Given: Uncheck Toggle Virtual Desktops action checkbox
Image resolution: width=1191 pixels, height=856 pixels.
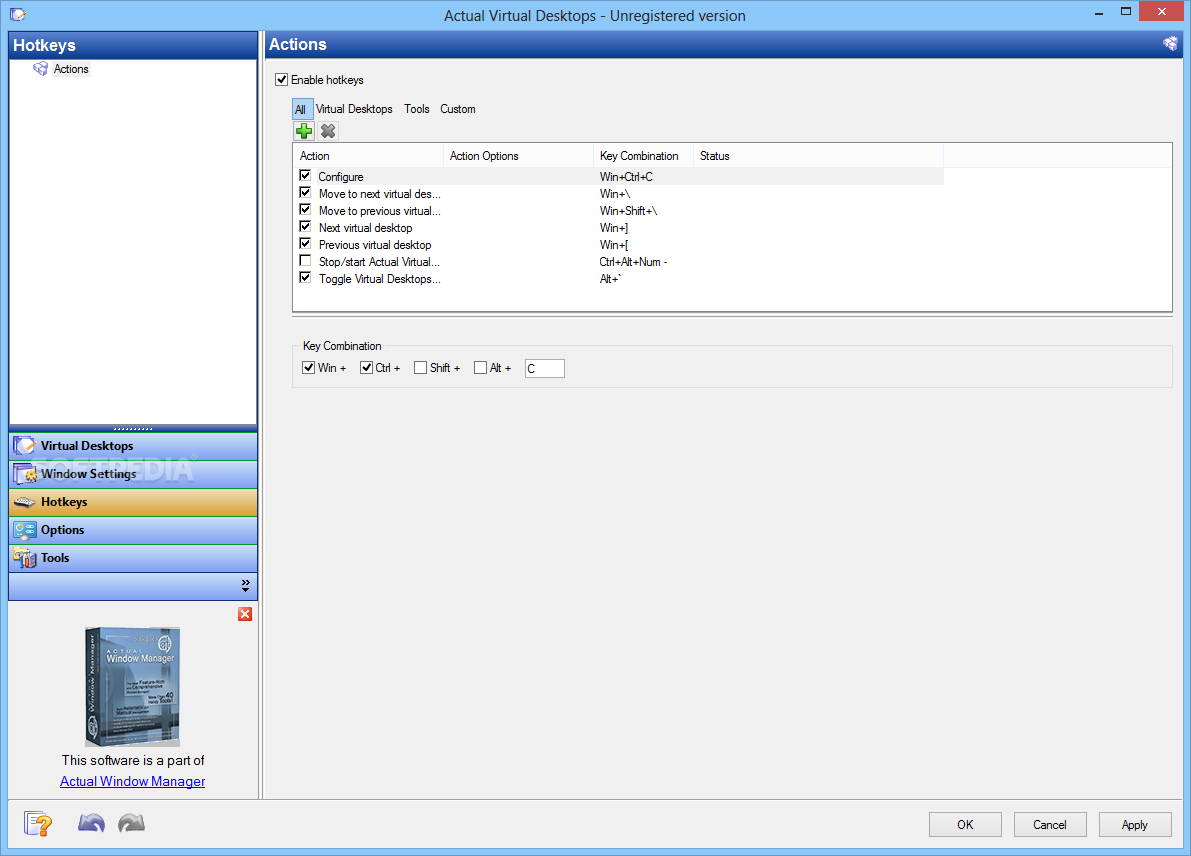Looking at the screenshot, I should (x=305, y=278).
